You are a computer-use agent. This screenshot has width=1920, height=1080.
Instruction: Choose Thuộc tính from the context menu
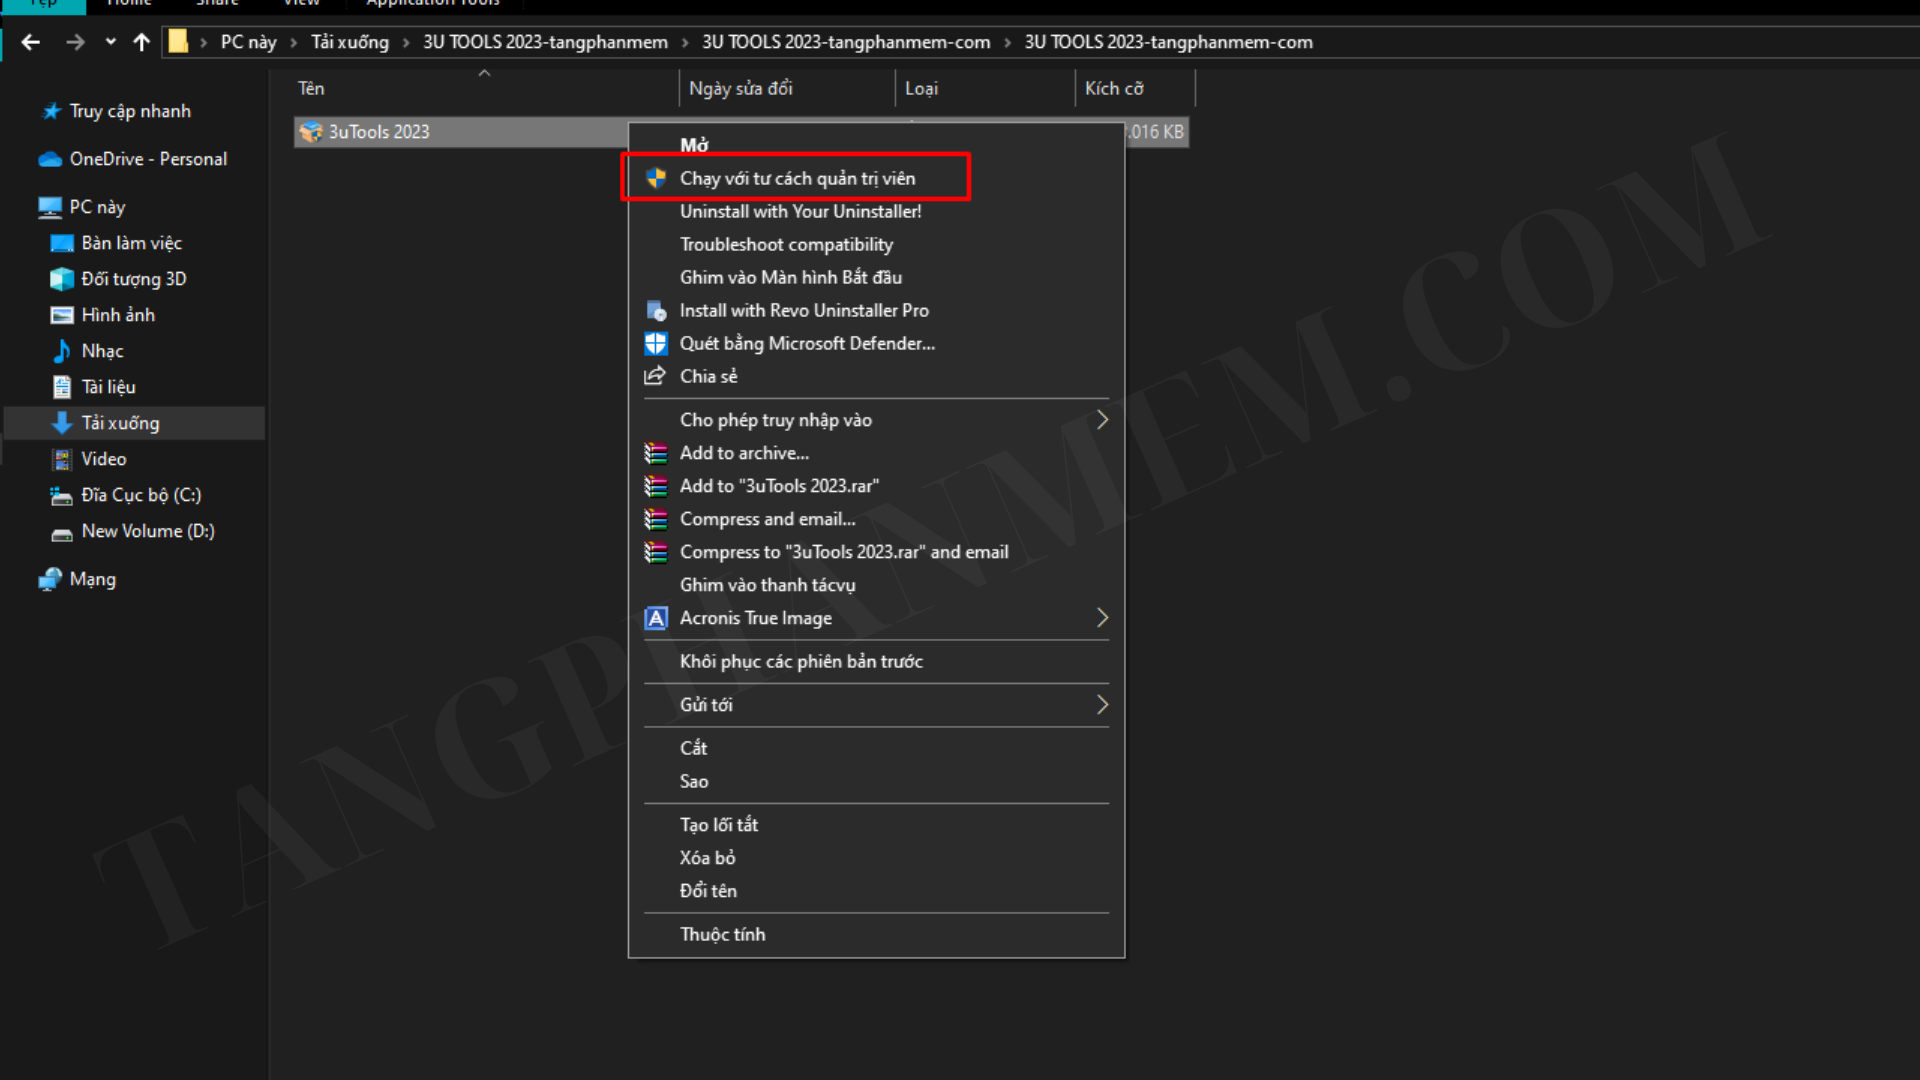[x=722, y=934]
